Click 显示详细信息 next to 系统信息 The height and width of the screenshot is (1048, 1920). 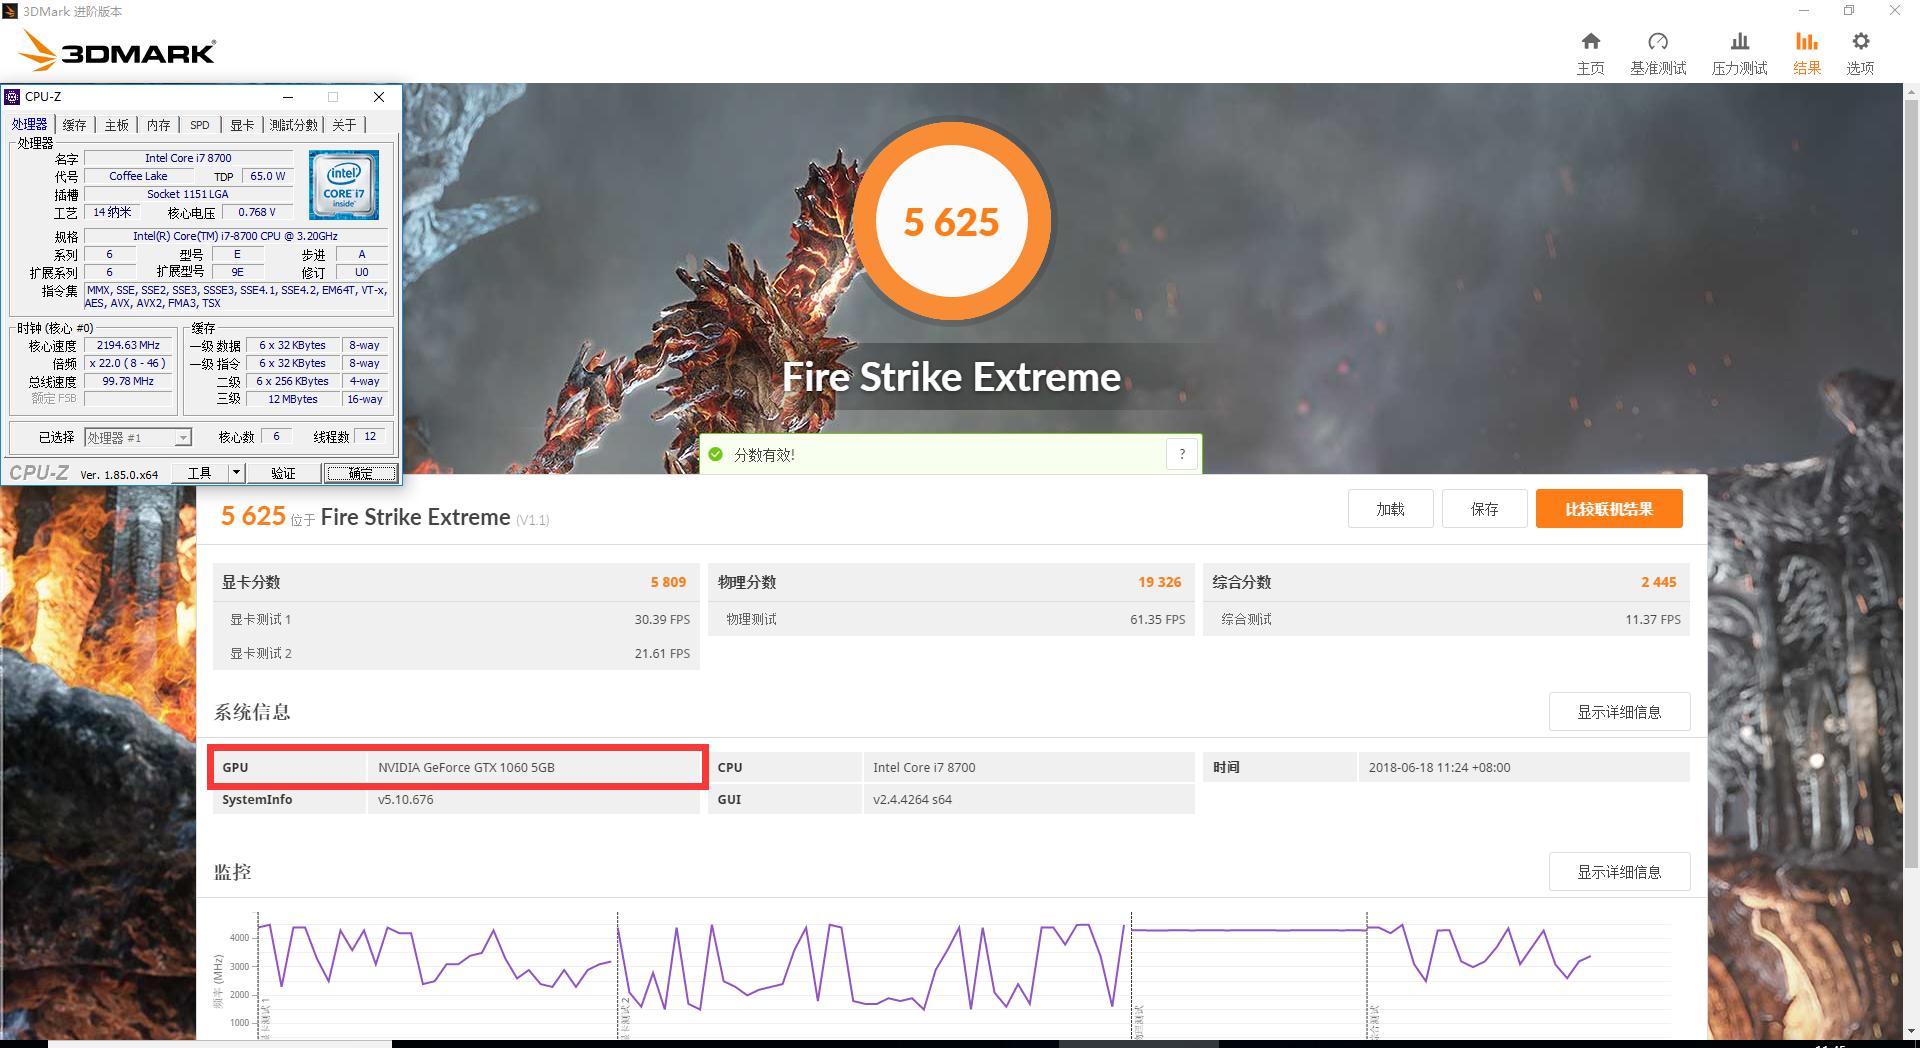click(1619, 711)
